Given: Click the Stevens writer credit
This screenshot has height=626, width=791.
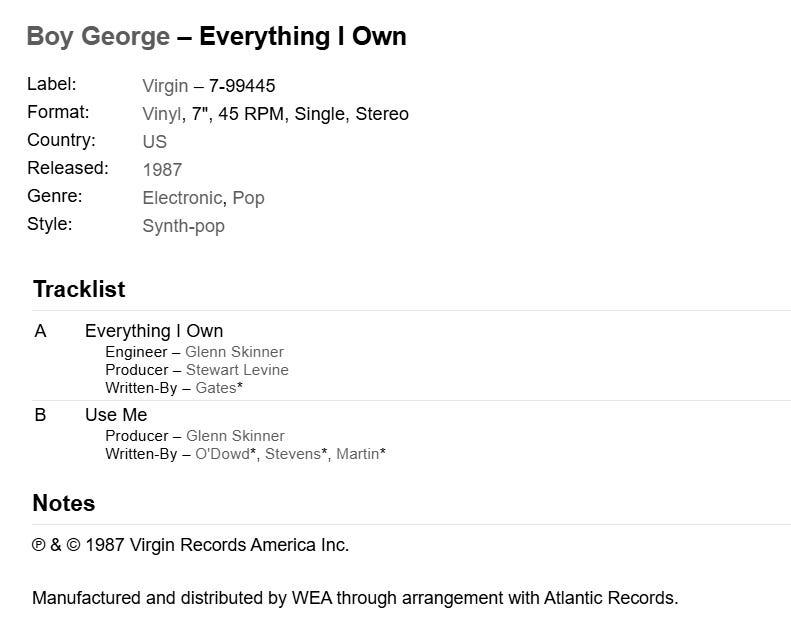Looking at the screenshot, I should [293, 454].
